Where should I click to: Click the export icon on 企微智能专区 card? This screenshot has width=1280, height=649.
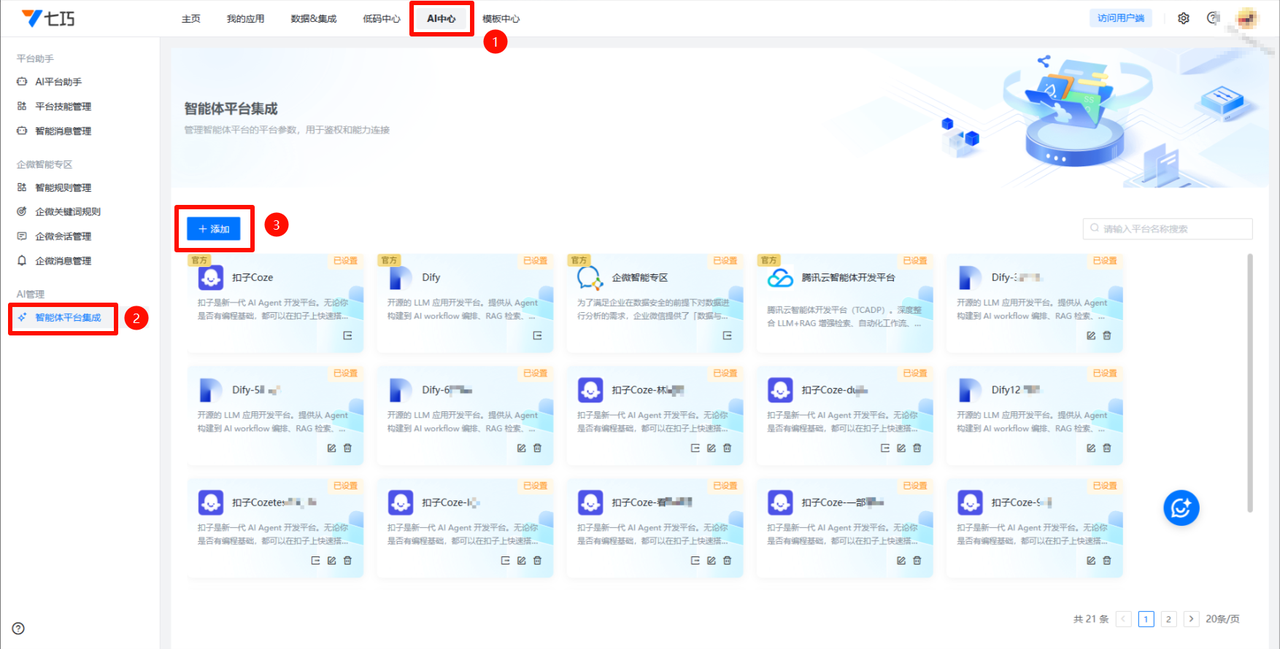click(727, 336)
